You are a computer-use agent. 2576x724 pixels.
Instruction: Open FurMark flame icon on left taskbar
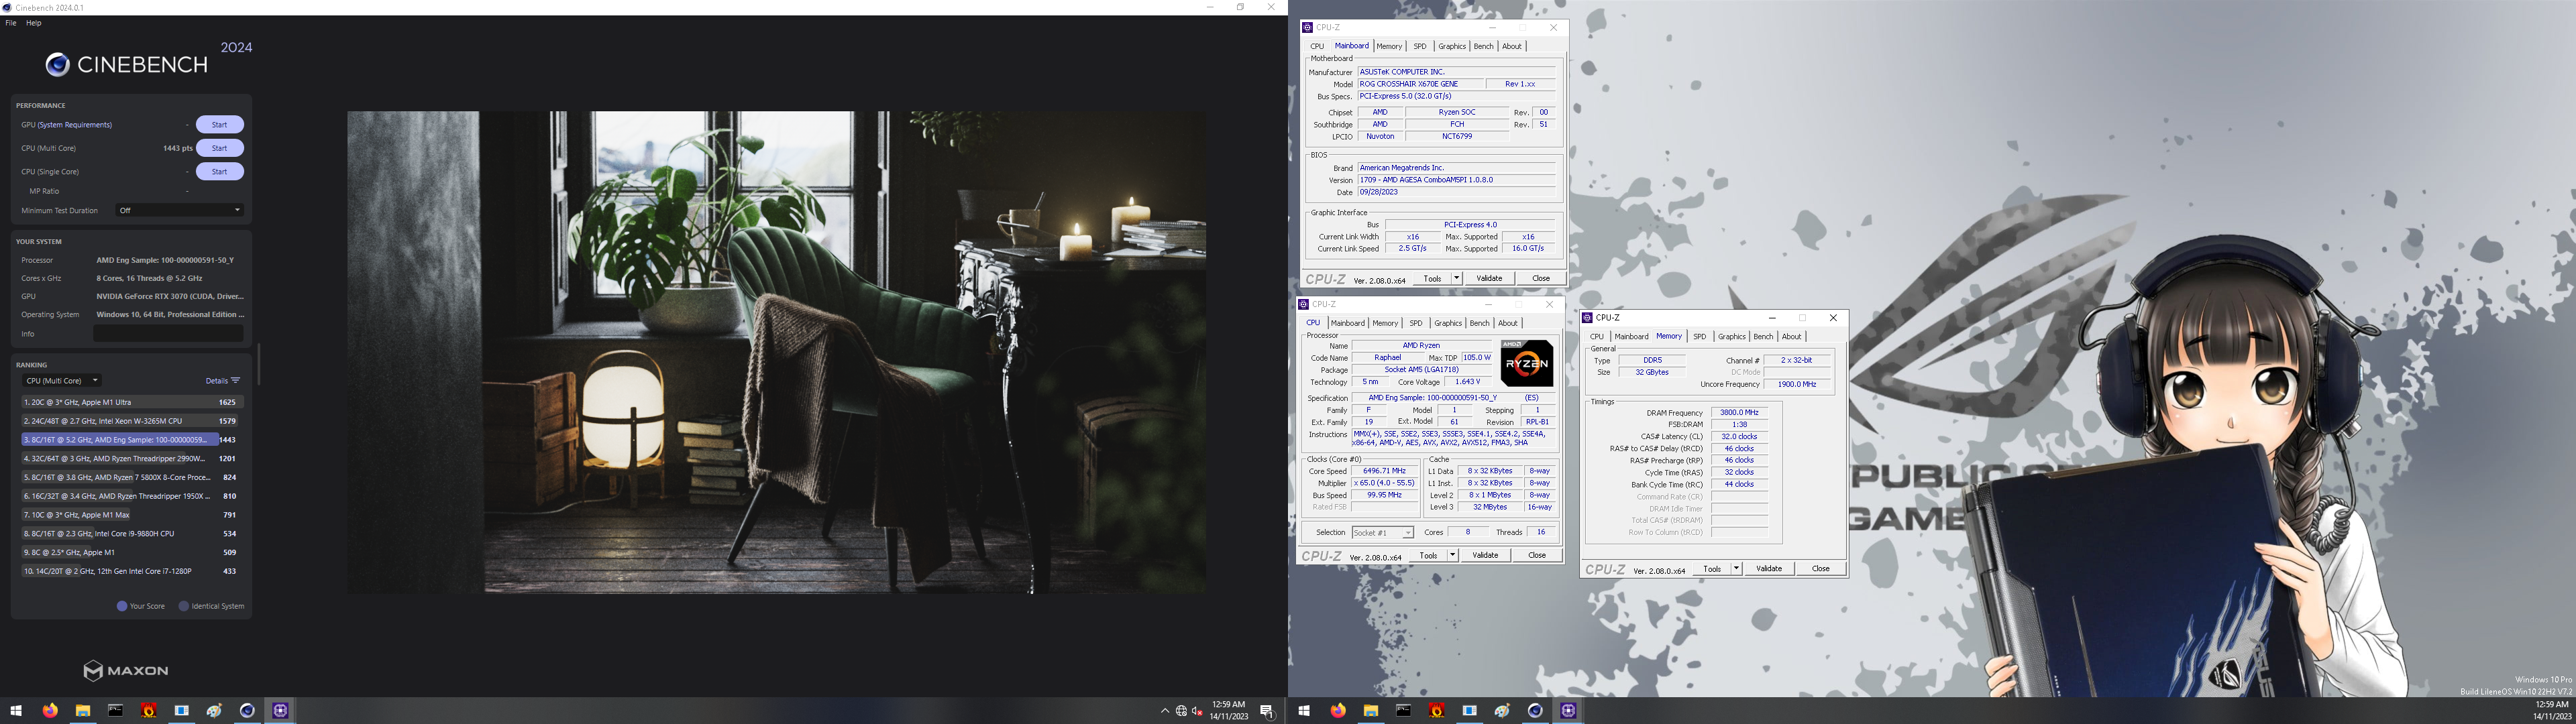[x=149, y=711]
